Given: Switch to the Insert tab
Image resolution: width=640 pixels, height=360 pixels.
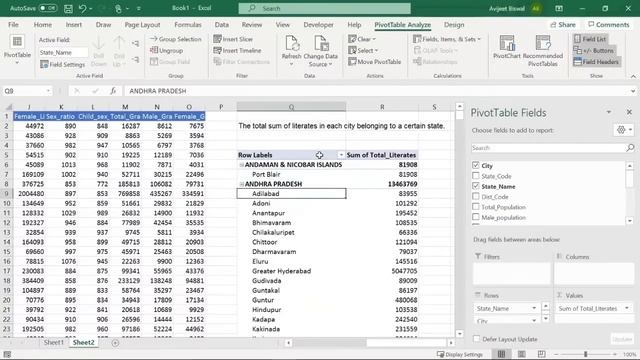Looking at the screenshot, I should (74, 25).
